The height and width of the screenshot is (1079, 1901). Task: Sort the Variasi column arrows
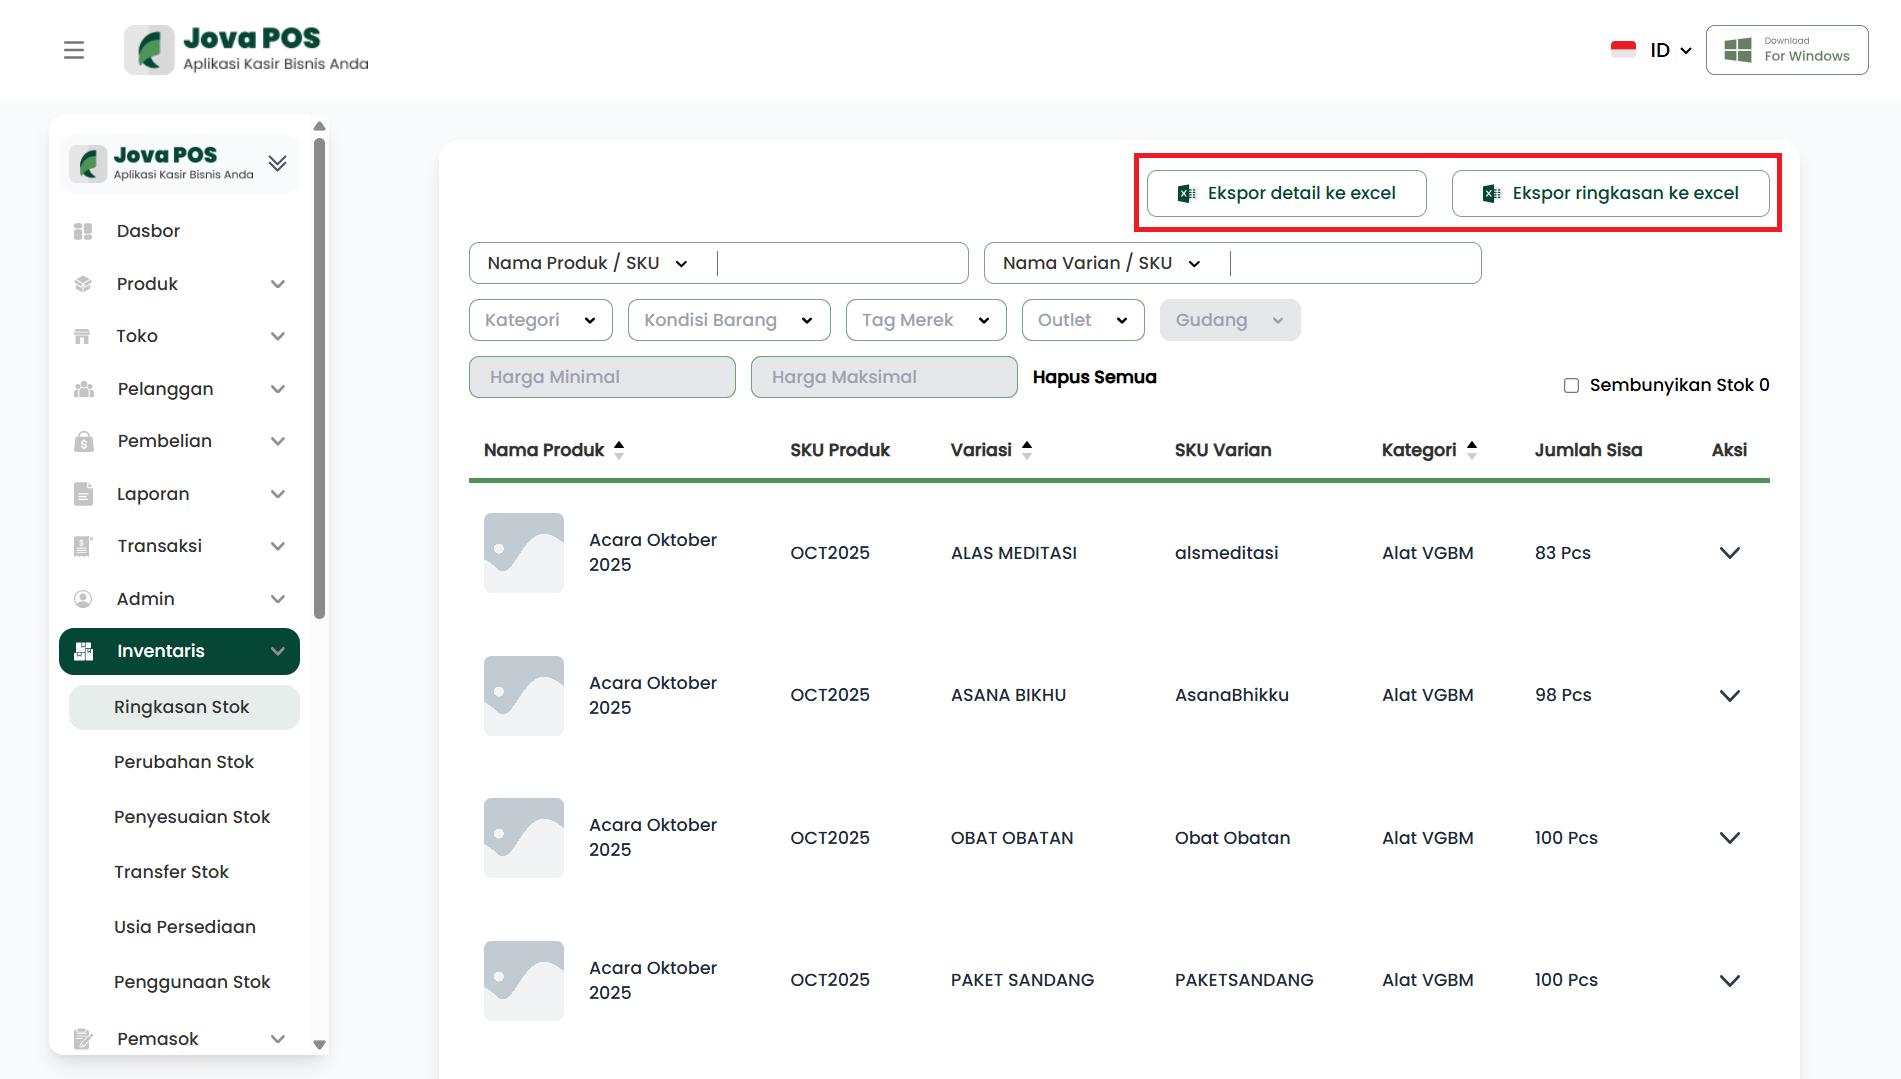(1027, 450)
